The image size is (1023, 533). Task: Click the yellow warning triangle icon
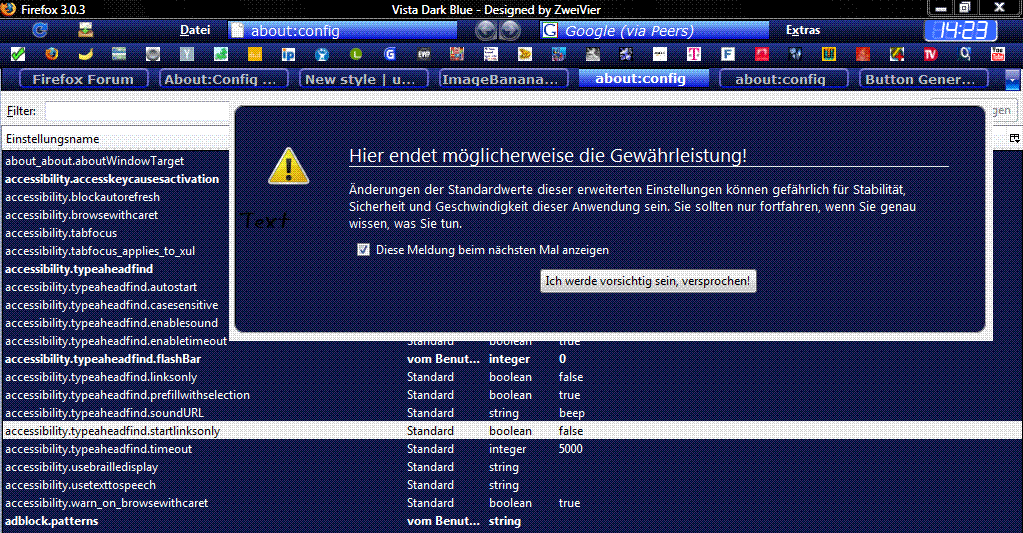tap(288, 166)
